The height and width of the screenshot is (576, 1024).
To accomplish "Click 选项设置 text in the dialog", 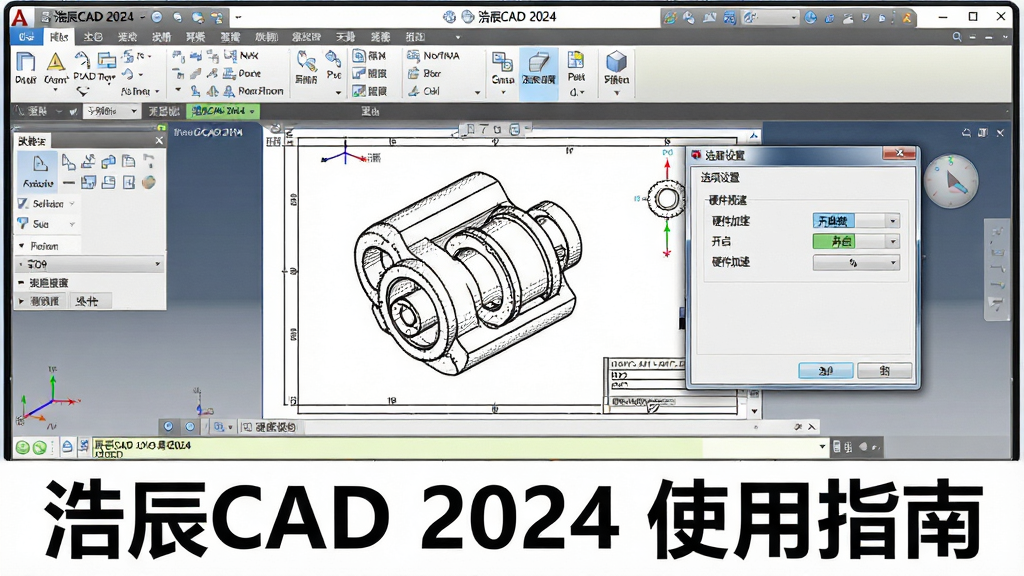I will point(720,178).
